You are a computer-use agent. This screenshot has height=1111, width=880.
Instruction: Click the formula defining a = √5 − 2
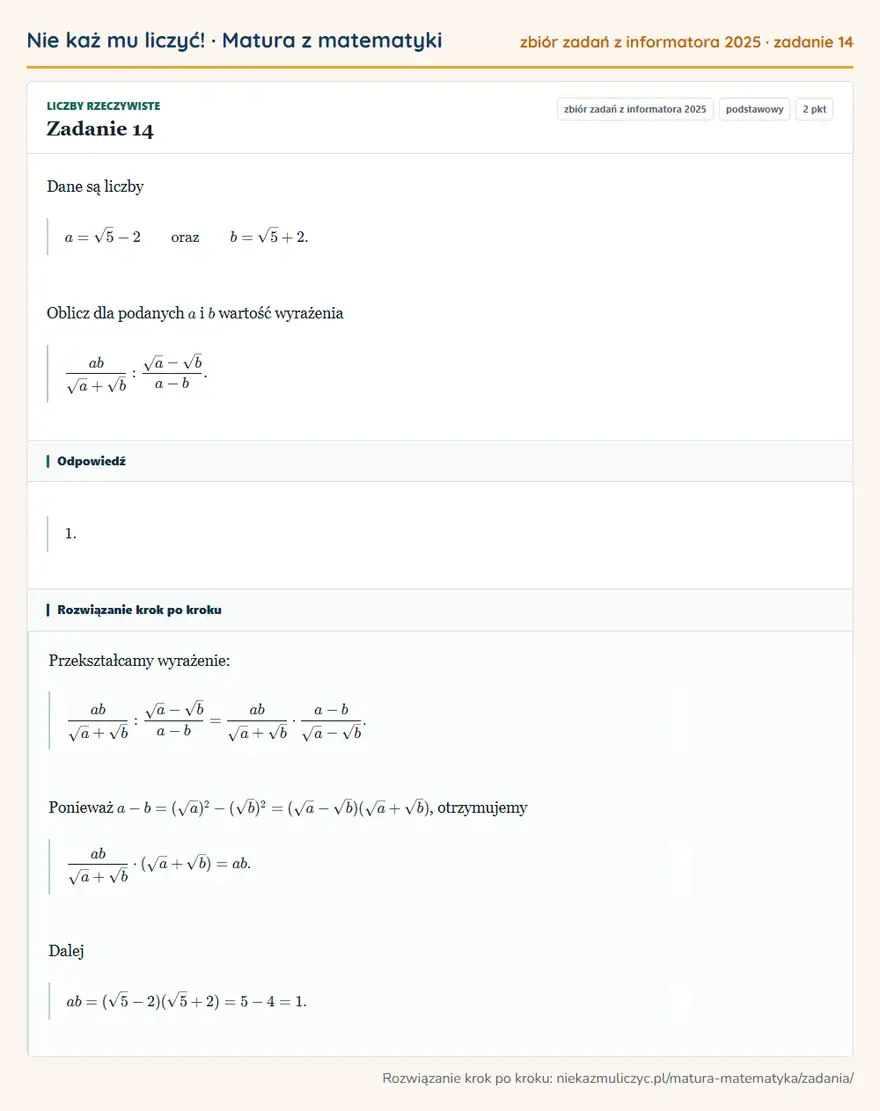point(103,237)
